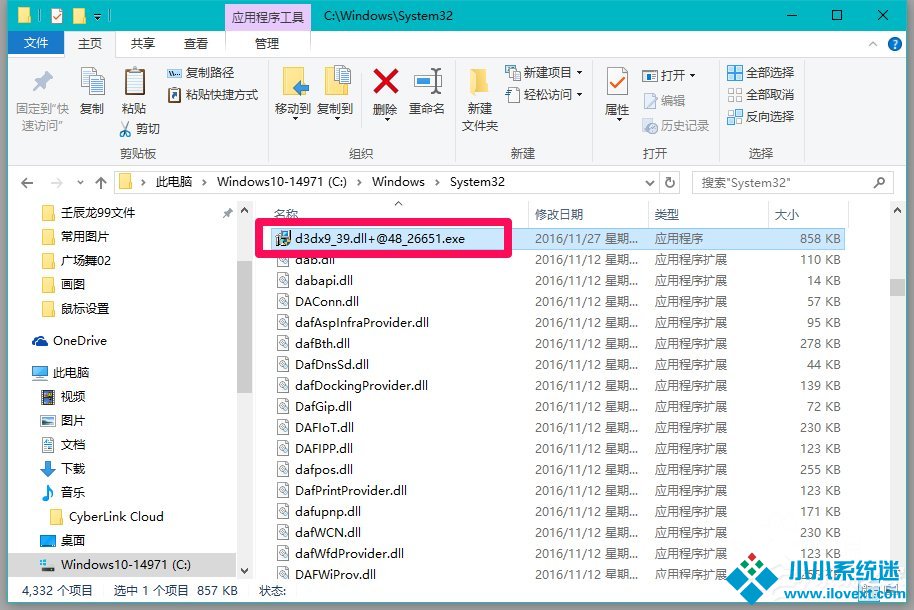The width and height of the screenshot is (914, 610).
Task: Go up one folder level
Action: (101, 183)
